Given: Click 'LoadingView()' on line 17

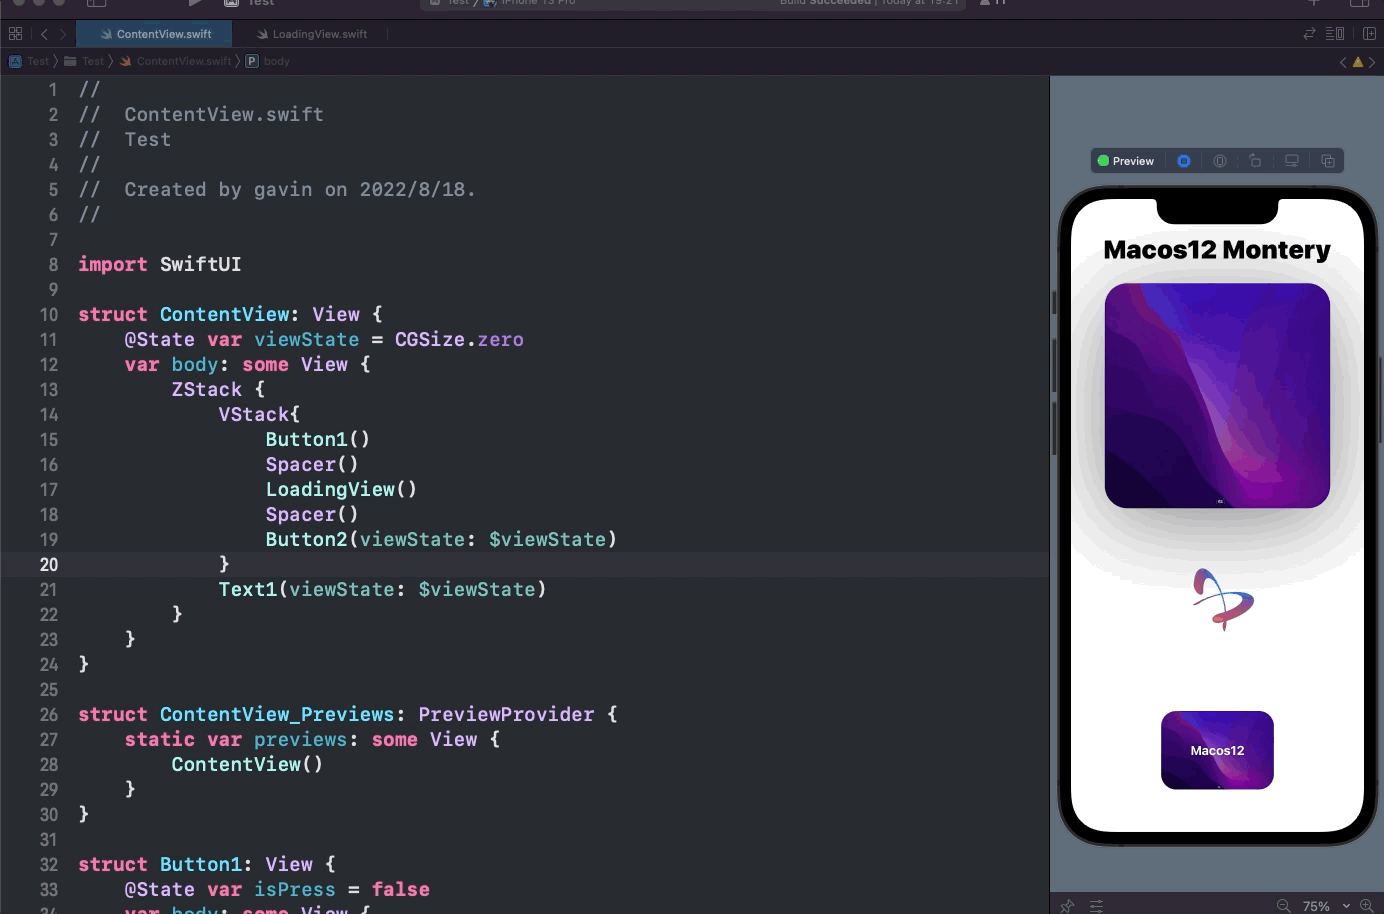Looking at the screenshot, I should click(x=341, y=490).
